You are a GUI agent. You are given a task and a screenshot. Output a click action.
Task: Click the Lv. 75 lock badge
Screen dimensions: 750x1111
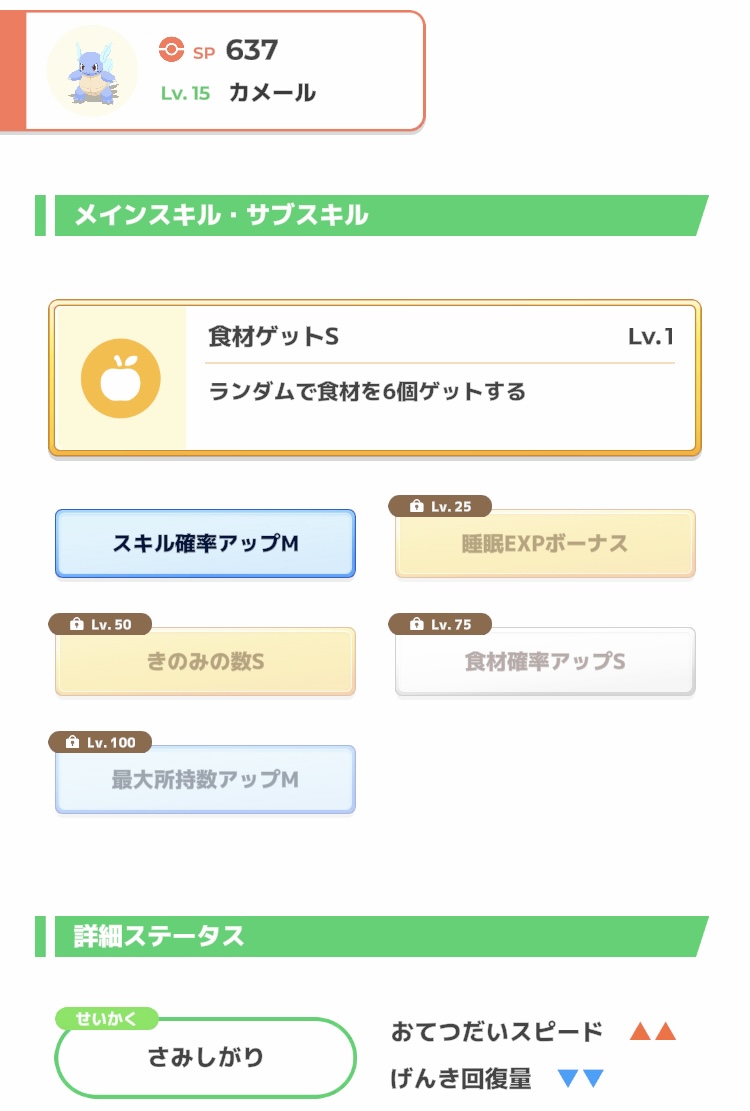(x=440, y=624)
